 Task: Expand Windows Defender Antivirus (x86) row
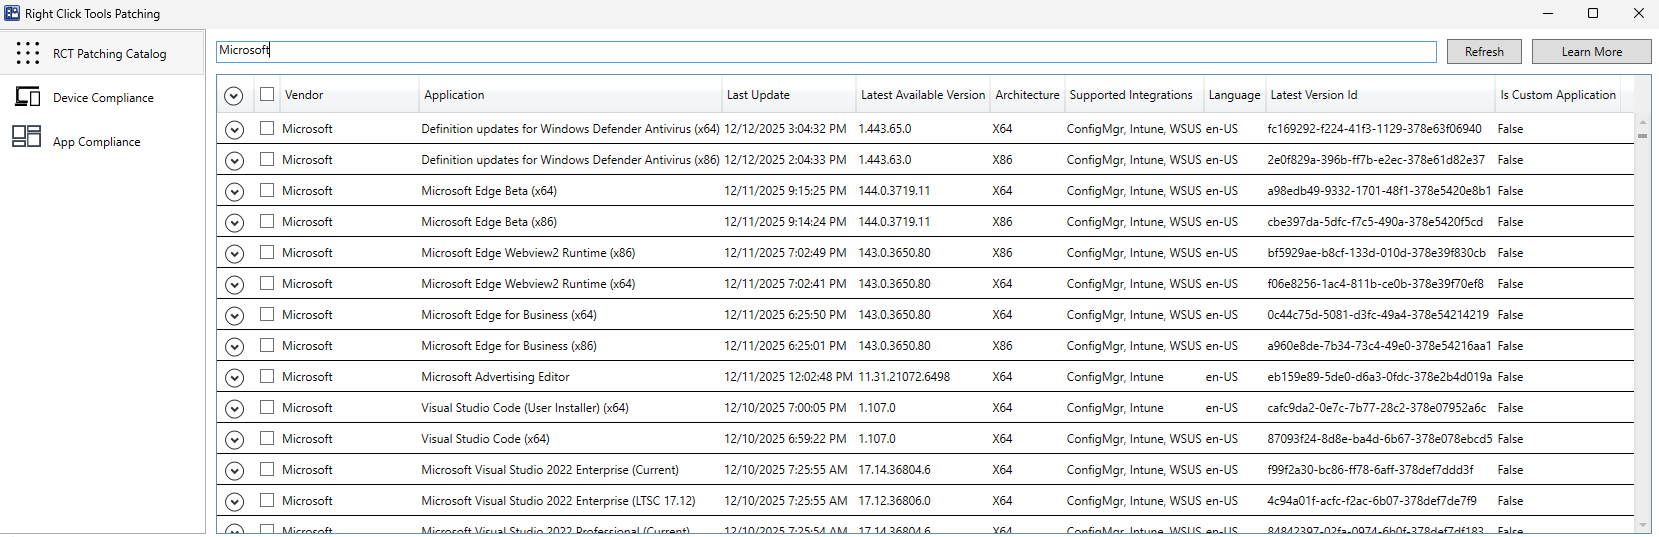click(234, 161)
